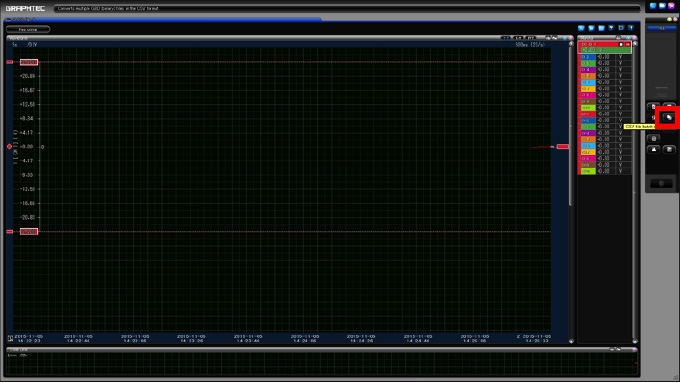Click the upper cursor level marker
Viewport: 680px width, 383px height.
29,62
